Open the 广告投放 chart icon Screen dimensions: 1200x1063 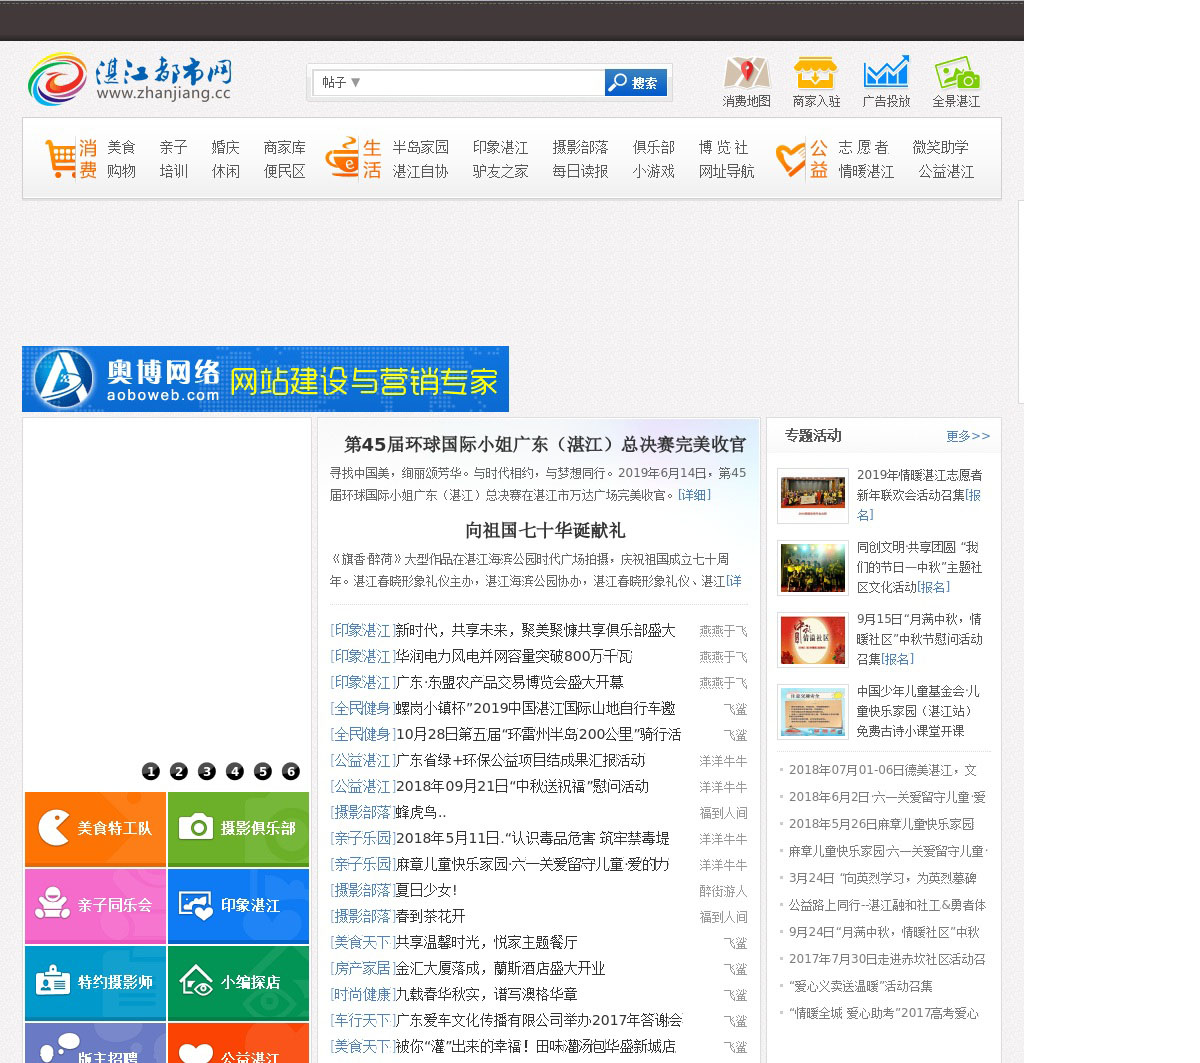point(886,74)
